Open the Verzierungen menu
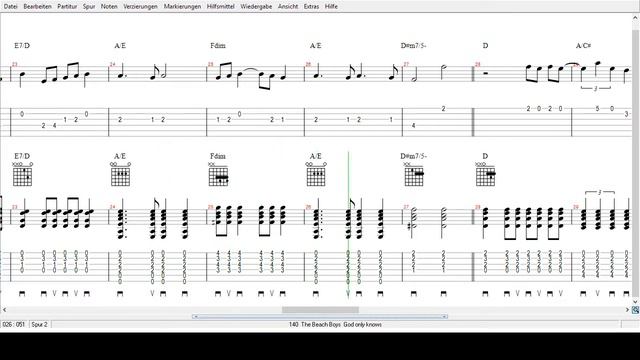This screenshot has height=360, width=640. point(140,7)
